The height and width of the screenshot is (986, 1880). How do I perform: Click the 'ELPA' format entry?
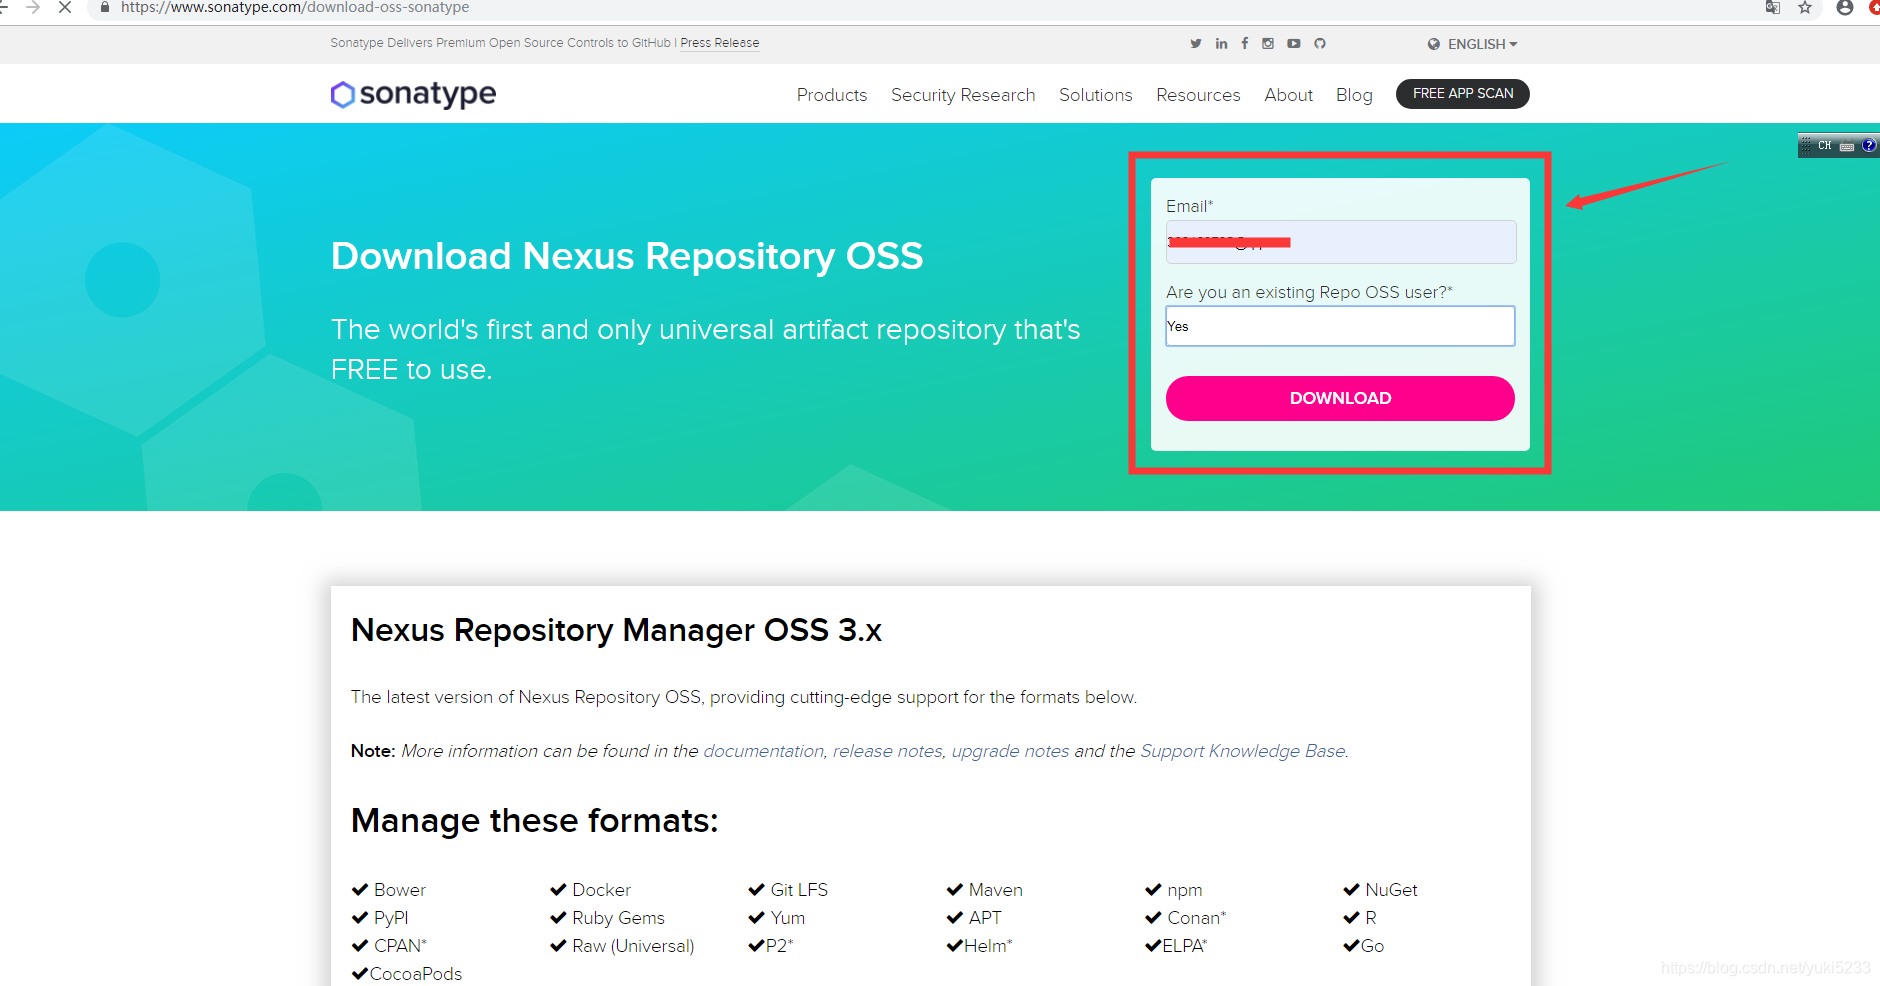(x=1185, y=946)
